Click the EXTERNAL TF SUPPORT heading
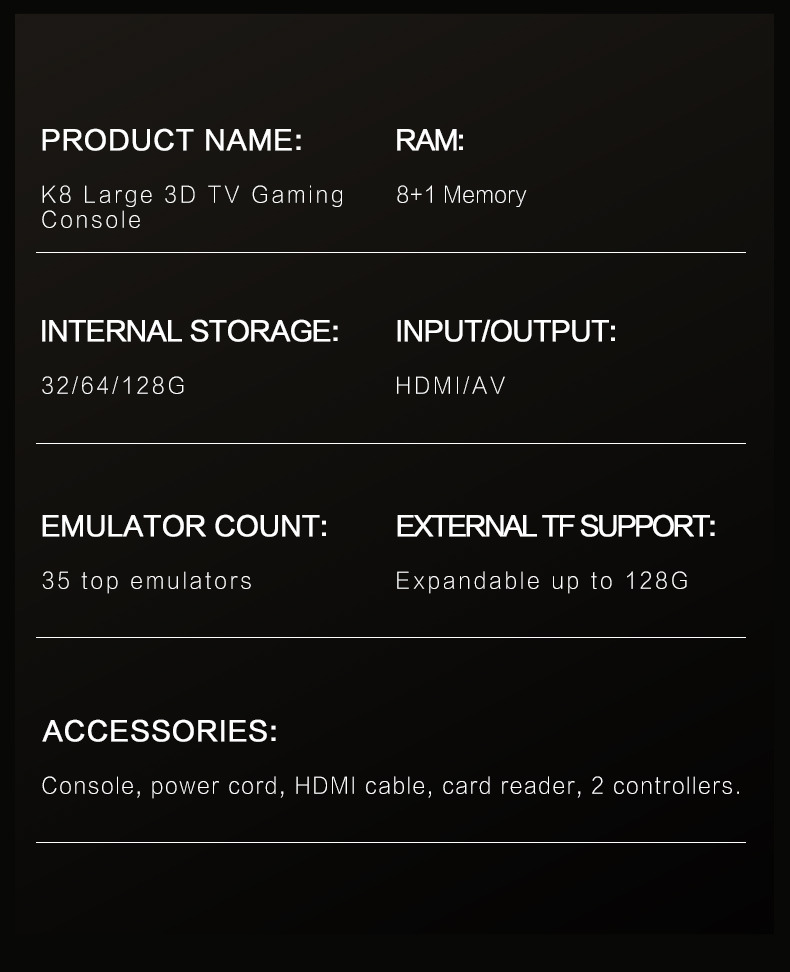 point(556,526)
